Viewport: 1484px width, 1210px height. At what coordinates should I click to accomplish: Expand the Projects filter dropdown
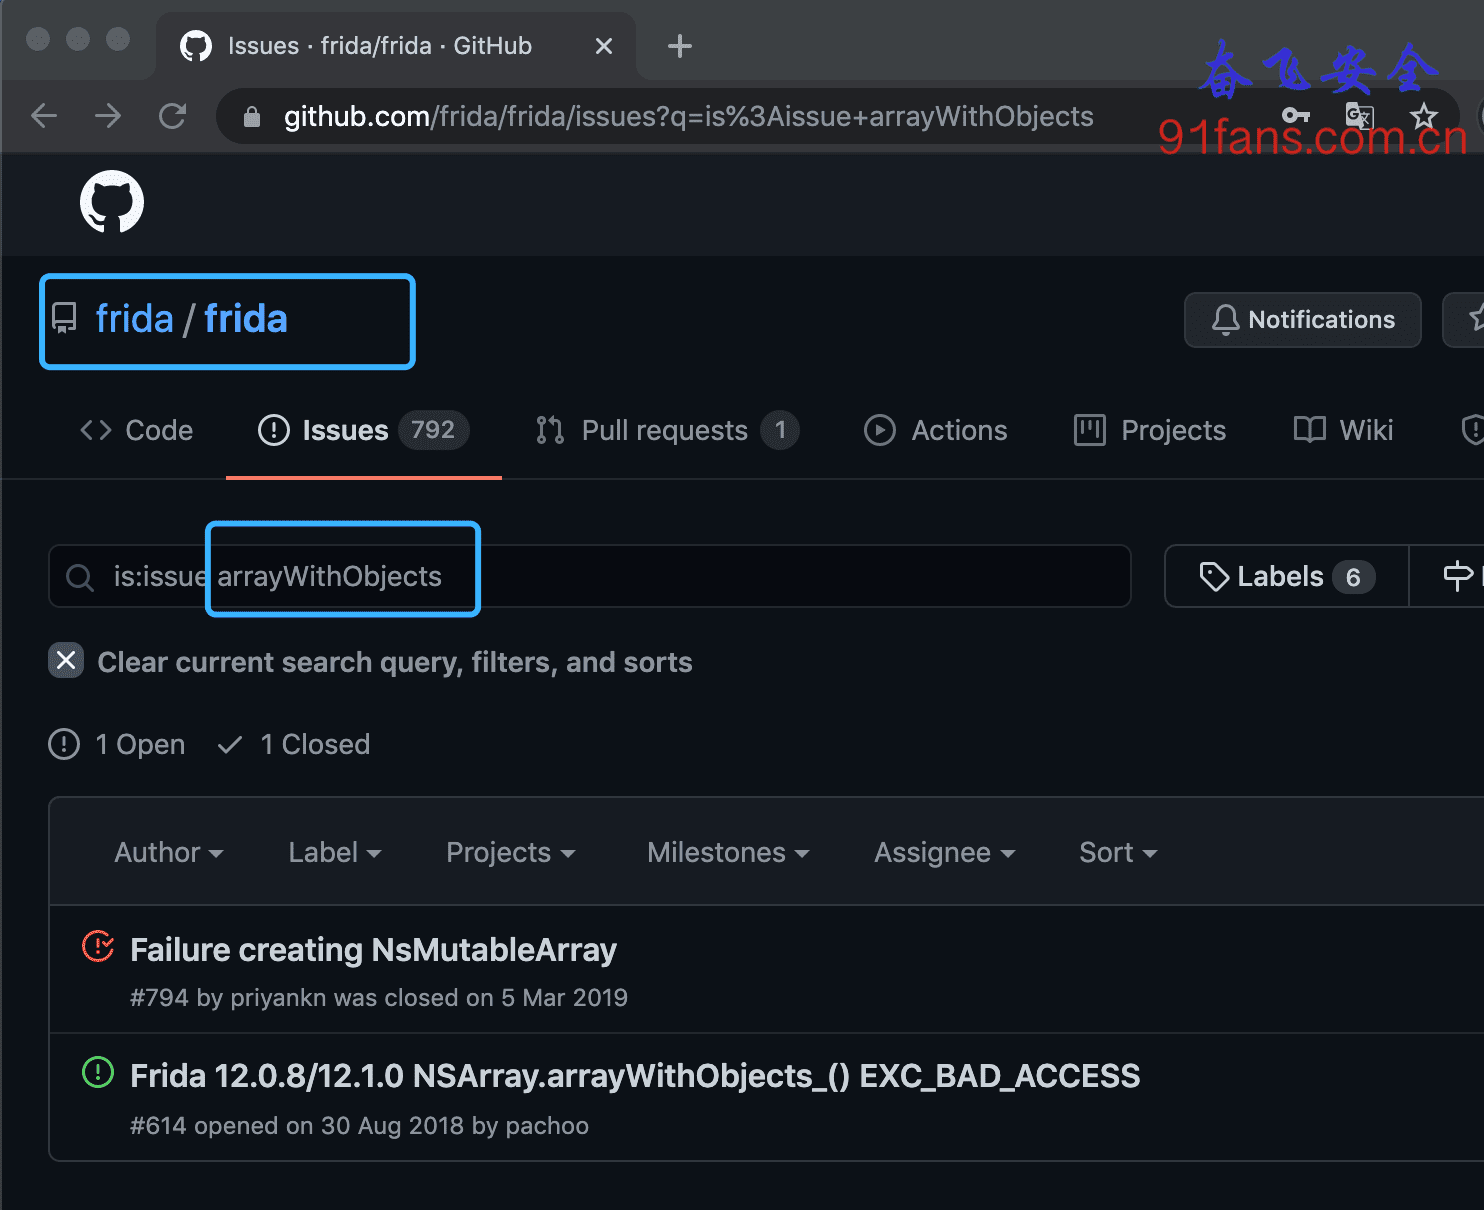(x=510, y=852)
